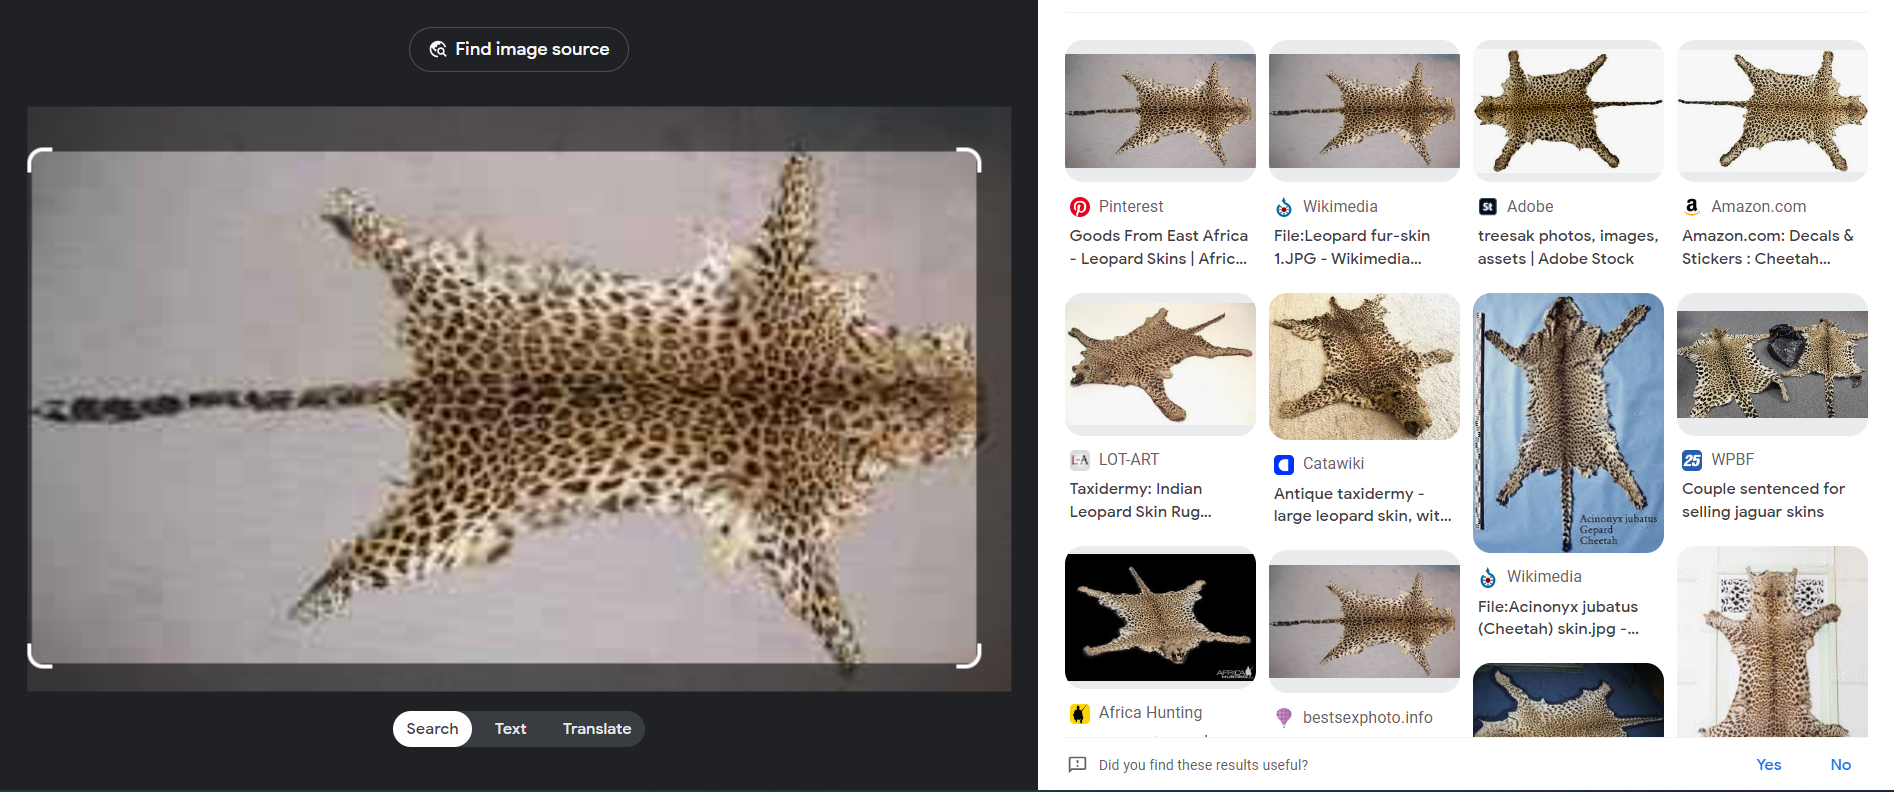The height and width of the screenshot is (792, 1894).
Task: Click the LOT-ART source icon
Action: click(x=1080, y=460)
